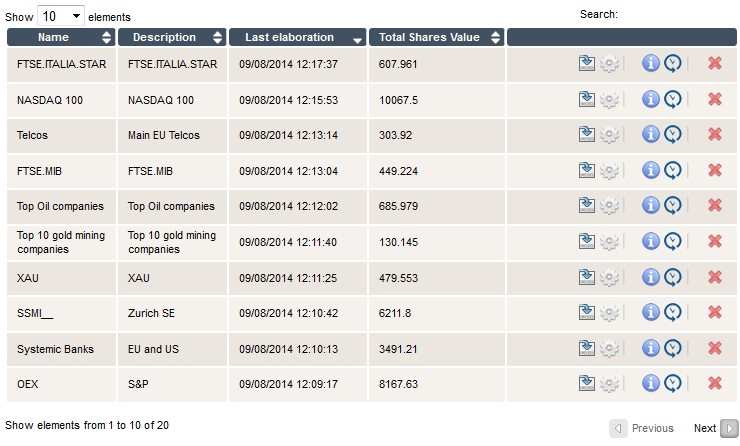
Task: Click info icon for the OEX row
Action: [x=650, y=383]
